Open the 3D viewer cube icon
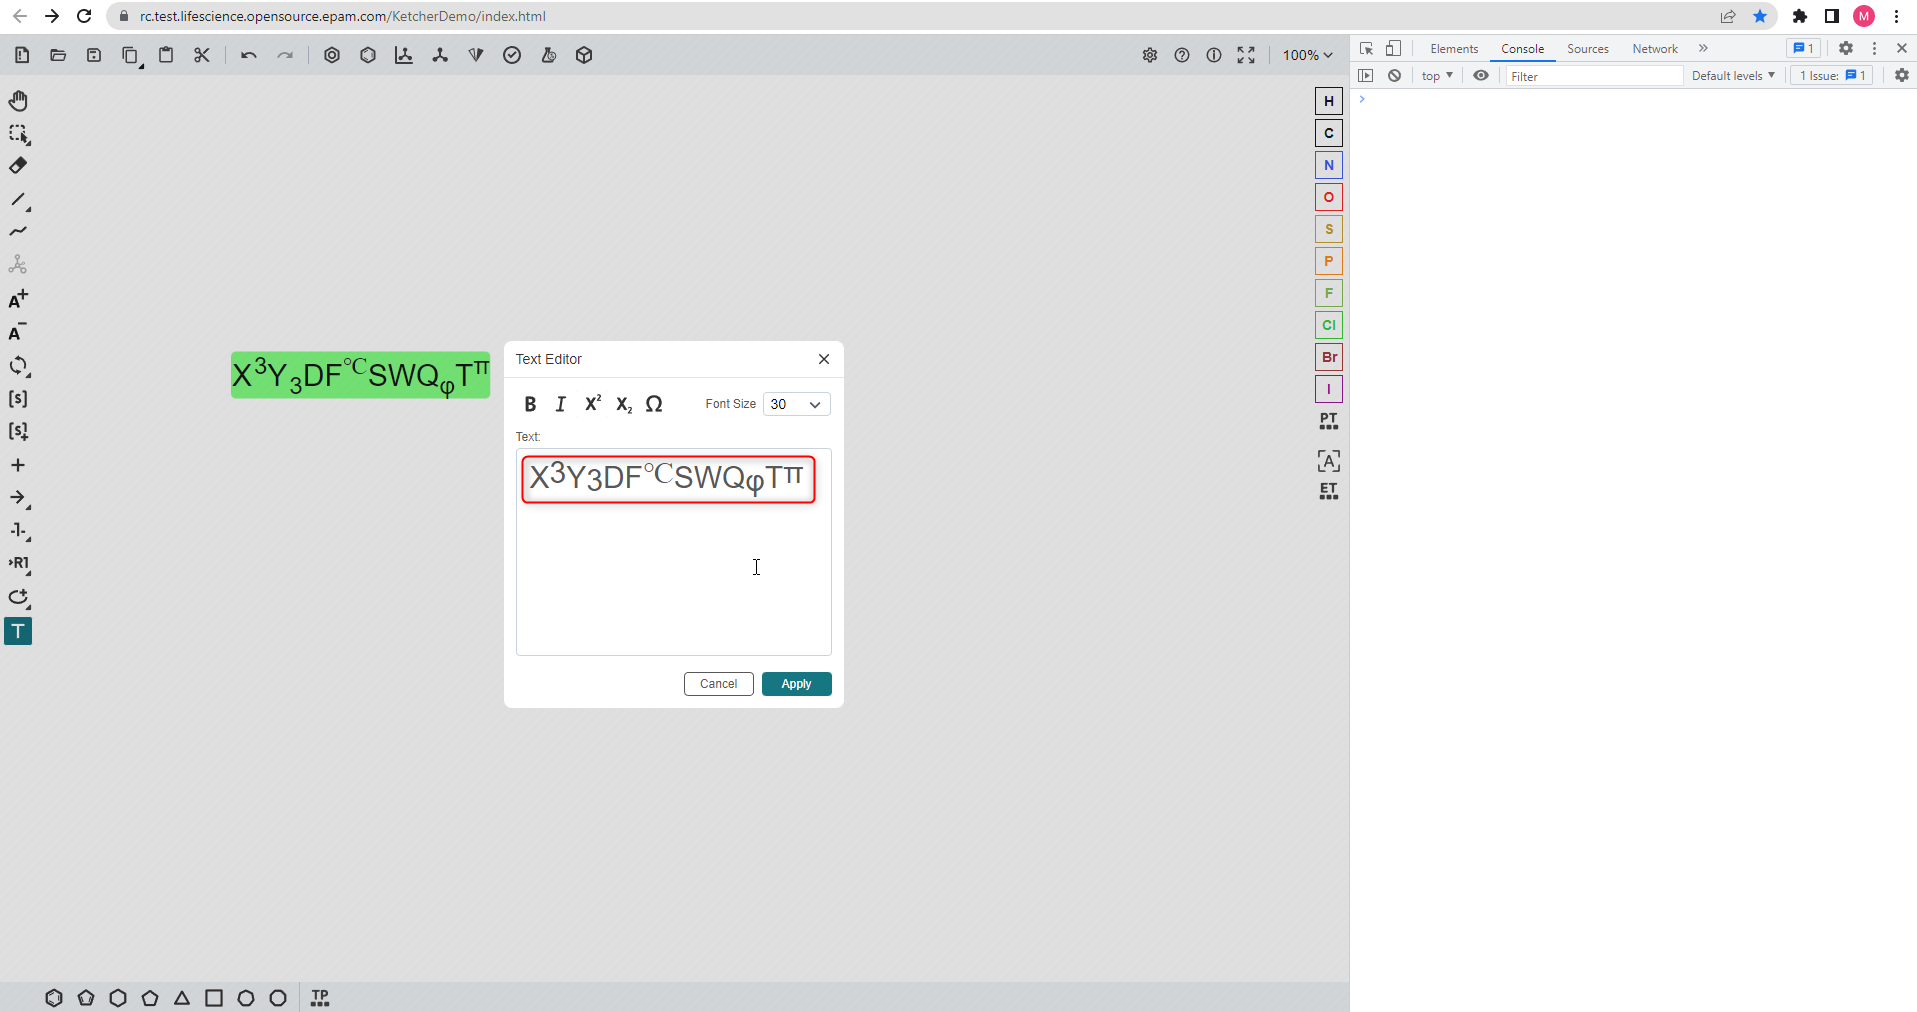1917x1012 pixels. point(584,55)
